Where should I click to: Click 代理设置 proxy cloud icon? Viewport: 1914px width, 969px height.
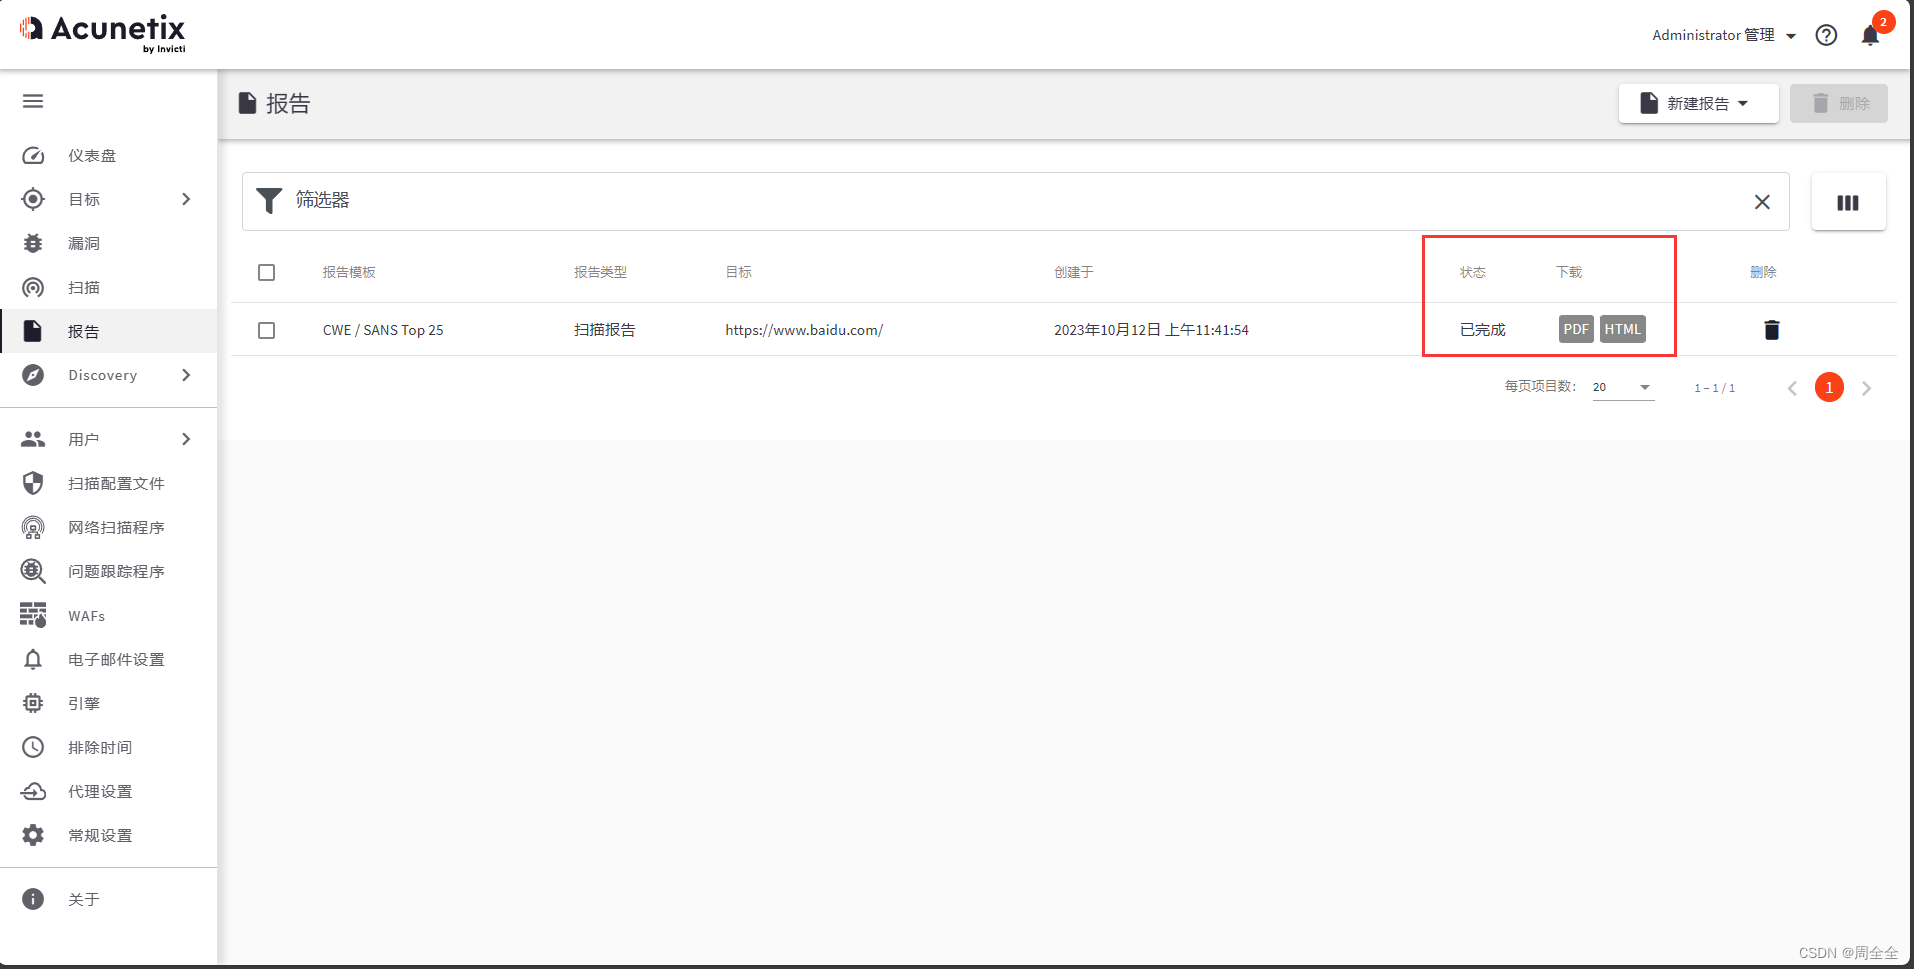(33, 791)
